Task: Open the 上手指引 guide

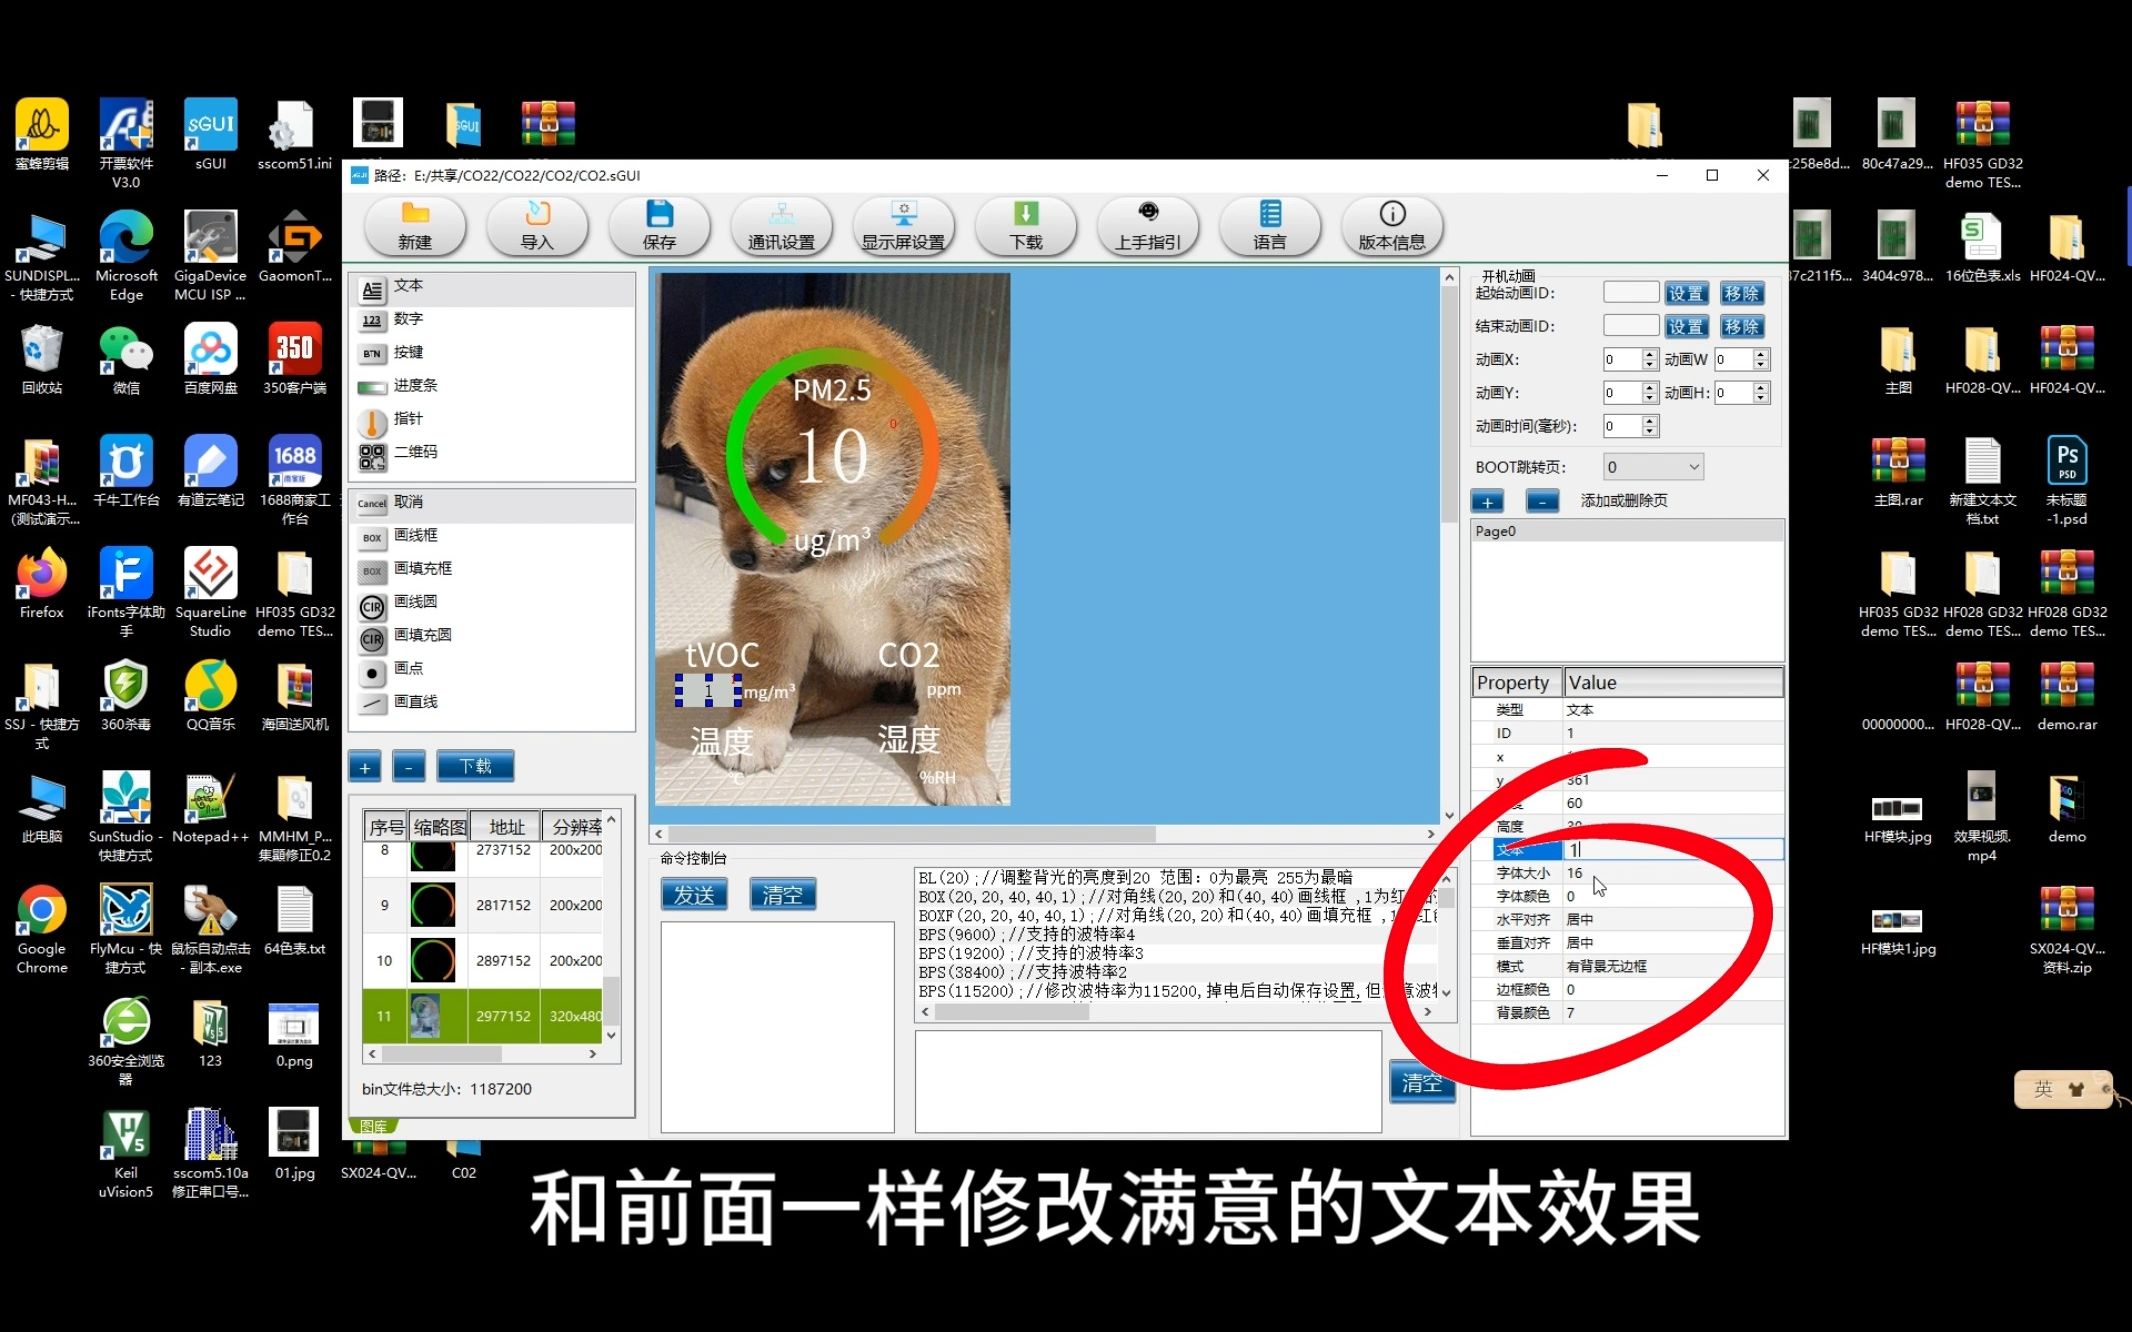Action: click(x=1147, y=226)
